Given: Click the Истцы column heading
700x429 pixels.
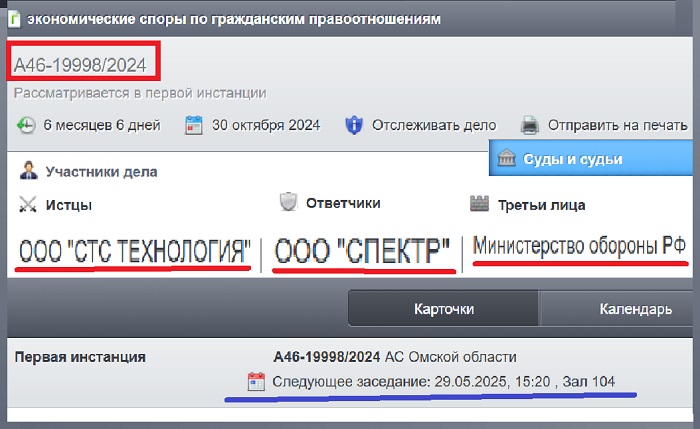Looking at the screenshot, I should pos(69,205).
